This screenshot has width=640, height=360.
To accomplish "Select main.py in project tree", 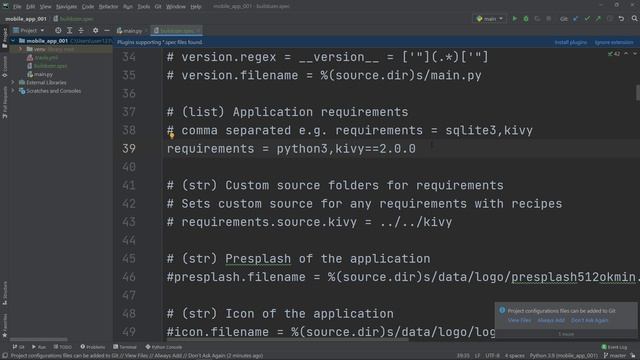I will [40, 74].
